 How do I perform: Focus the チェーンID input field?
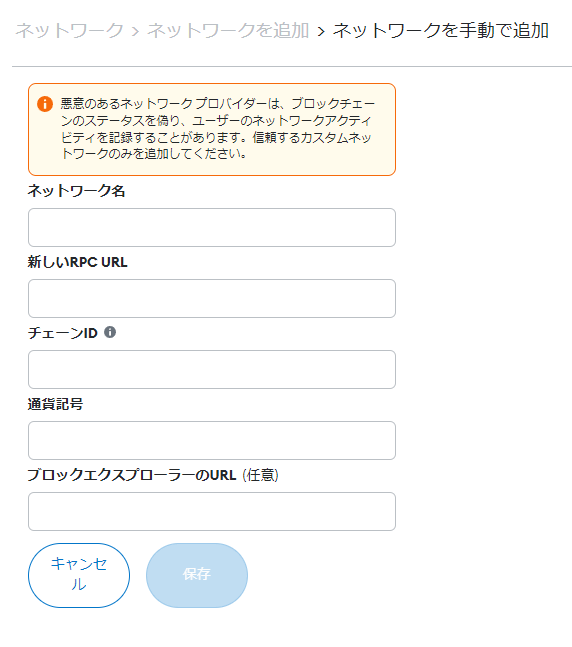click(212, 369)
